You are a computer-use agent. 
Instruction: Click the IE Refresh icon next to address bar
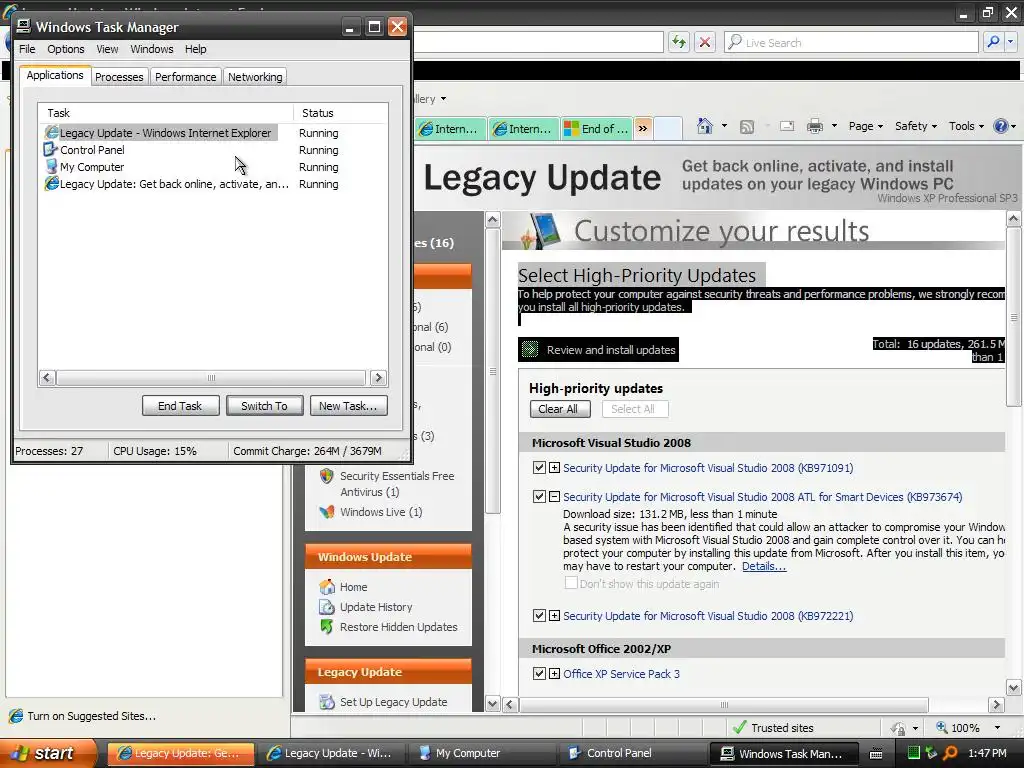[x=679, y=42]
